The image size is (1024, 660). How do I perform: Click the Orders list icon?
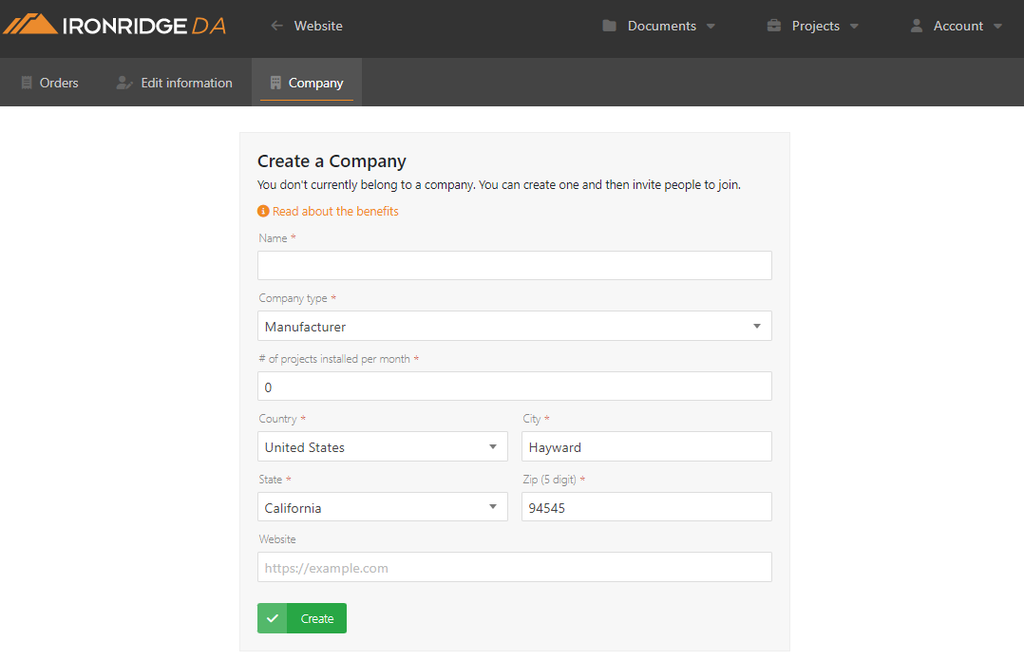27,83
